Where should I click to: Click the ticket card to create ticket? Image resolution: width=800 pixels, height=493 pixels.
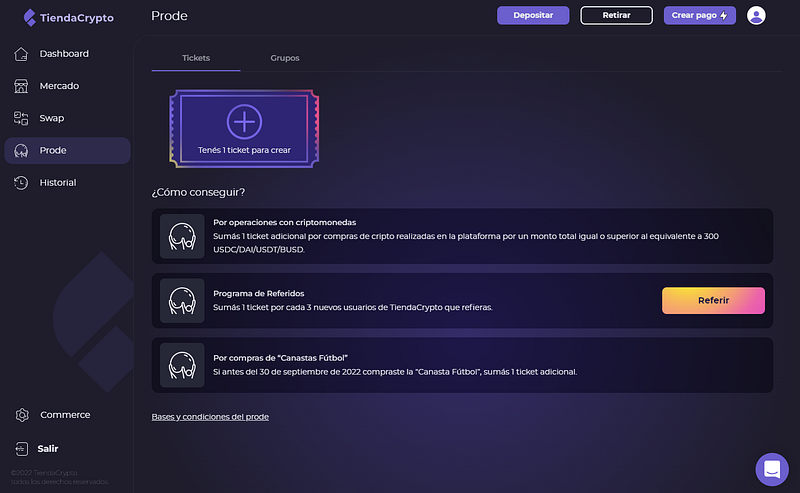click(244, 129)
